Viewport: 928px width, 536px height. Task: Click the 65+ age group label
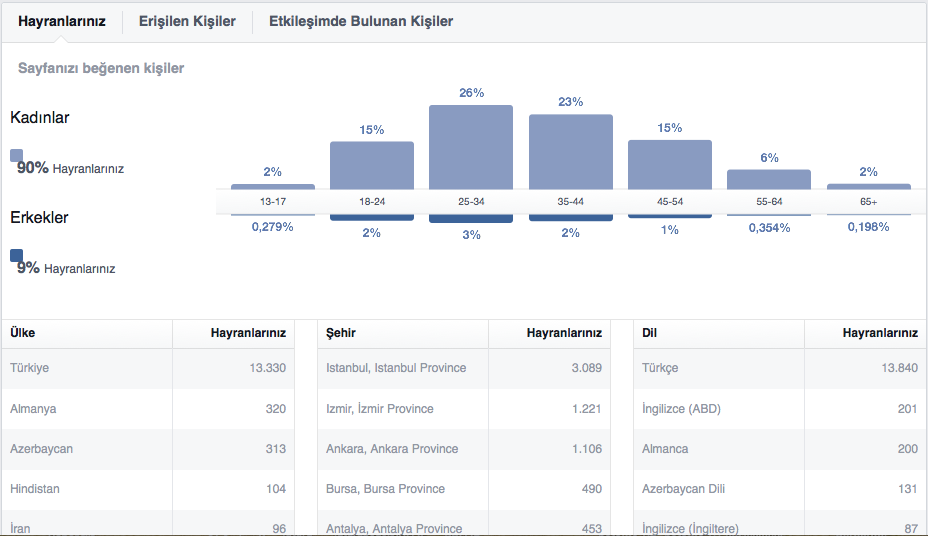(x=868, y=202)
